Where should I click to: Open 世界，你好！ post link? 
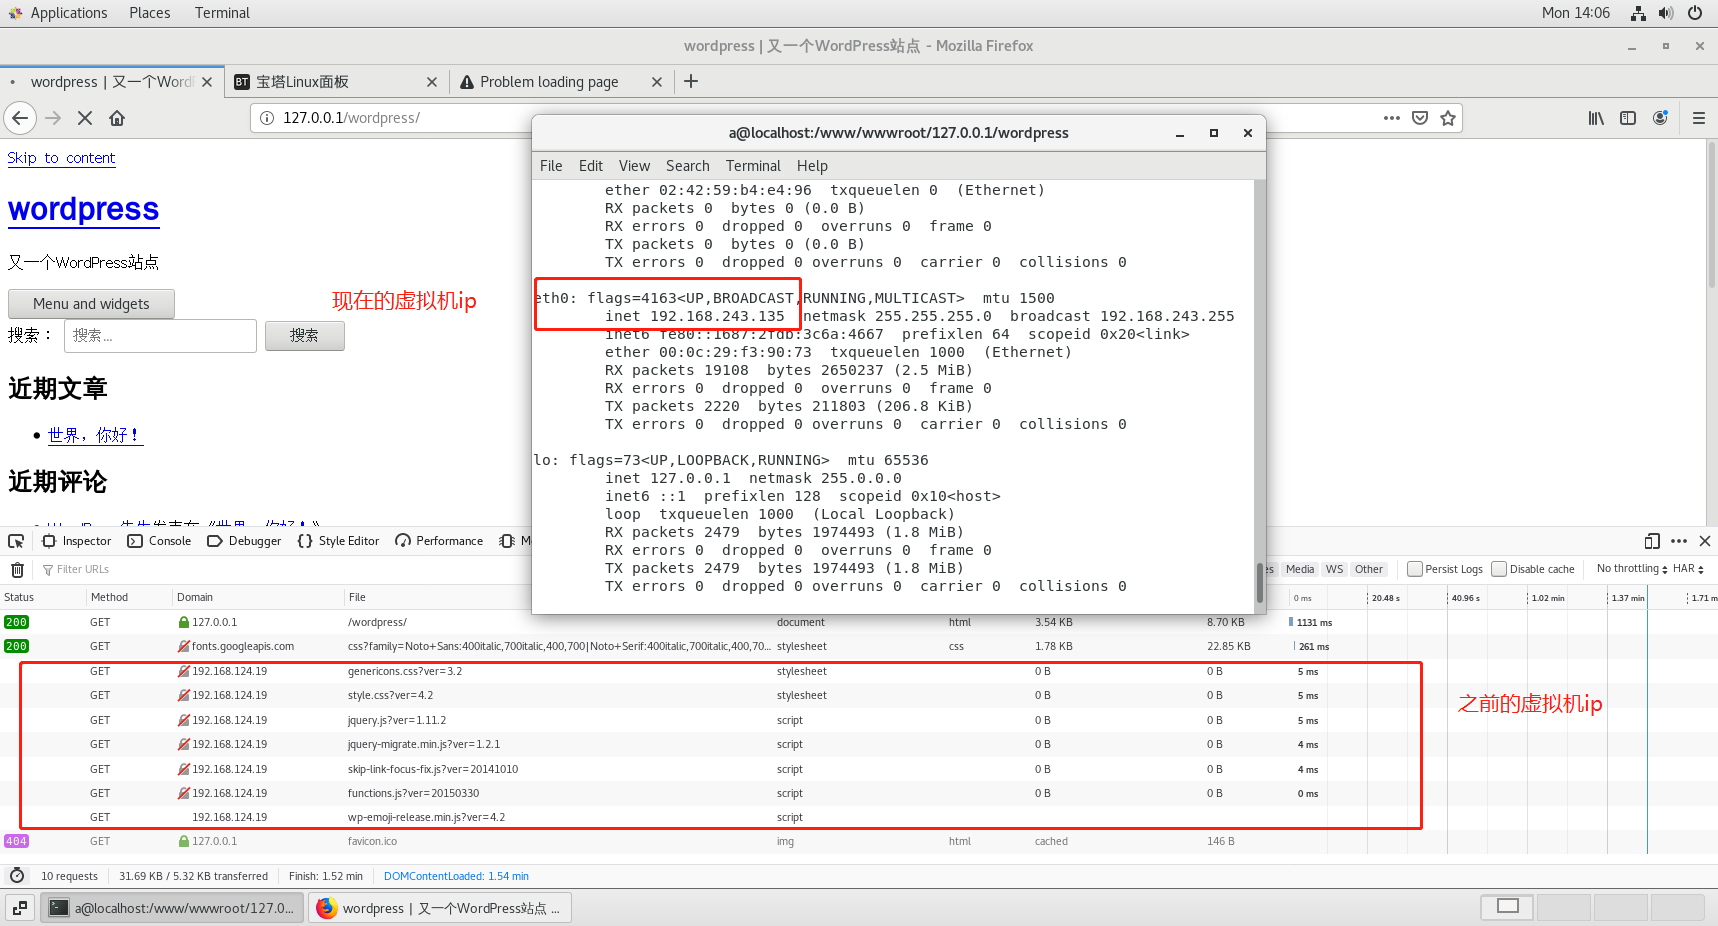tap(95, 435)
